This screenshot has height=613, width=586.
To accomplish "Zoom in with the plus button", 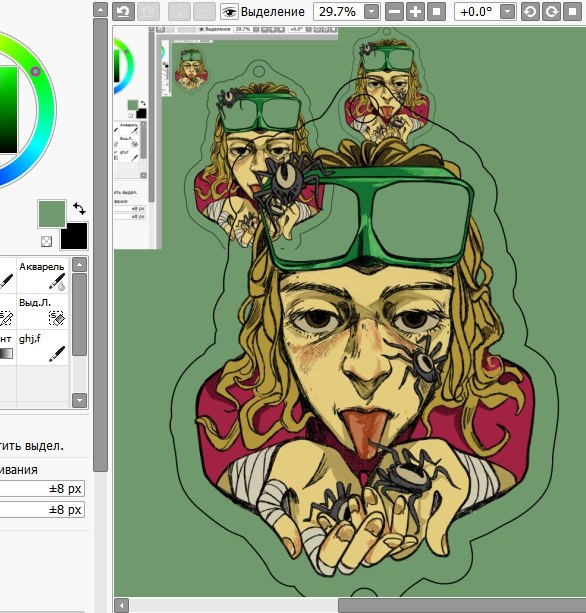I will [x=416, y=11].
